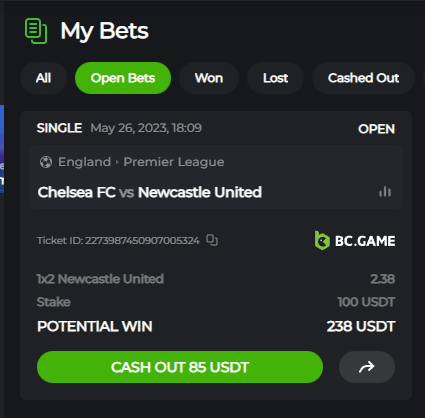Image resolution: width=425 pixels, height=418 pixels.
Task: Switch to the Lost tab
Action: click(275, 78)
